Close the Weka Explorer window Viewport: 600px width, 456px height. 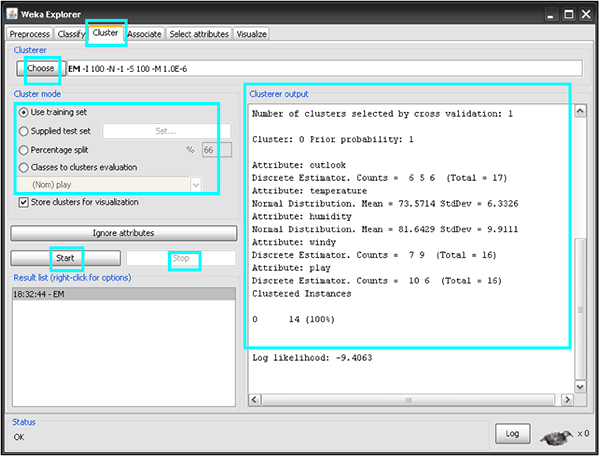click(x=586, y=15)
